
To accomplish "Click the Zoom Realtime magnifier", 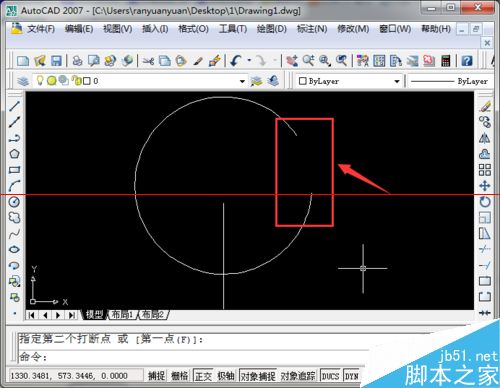I will (309, 61).
